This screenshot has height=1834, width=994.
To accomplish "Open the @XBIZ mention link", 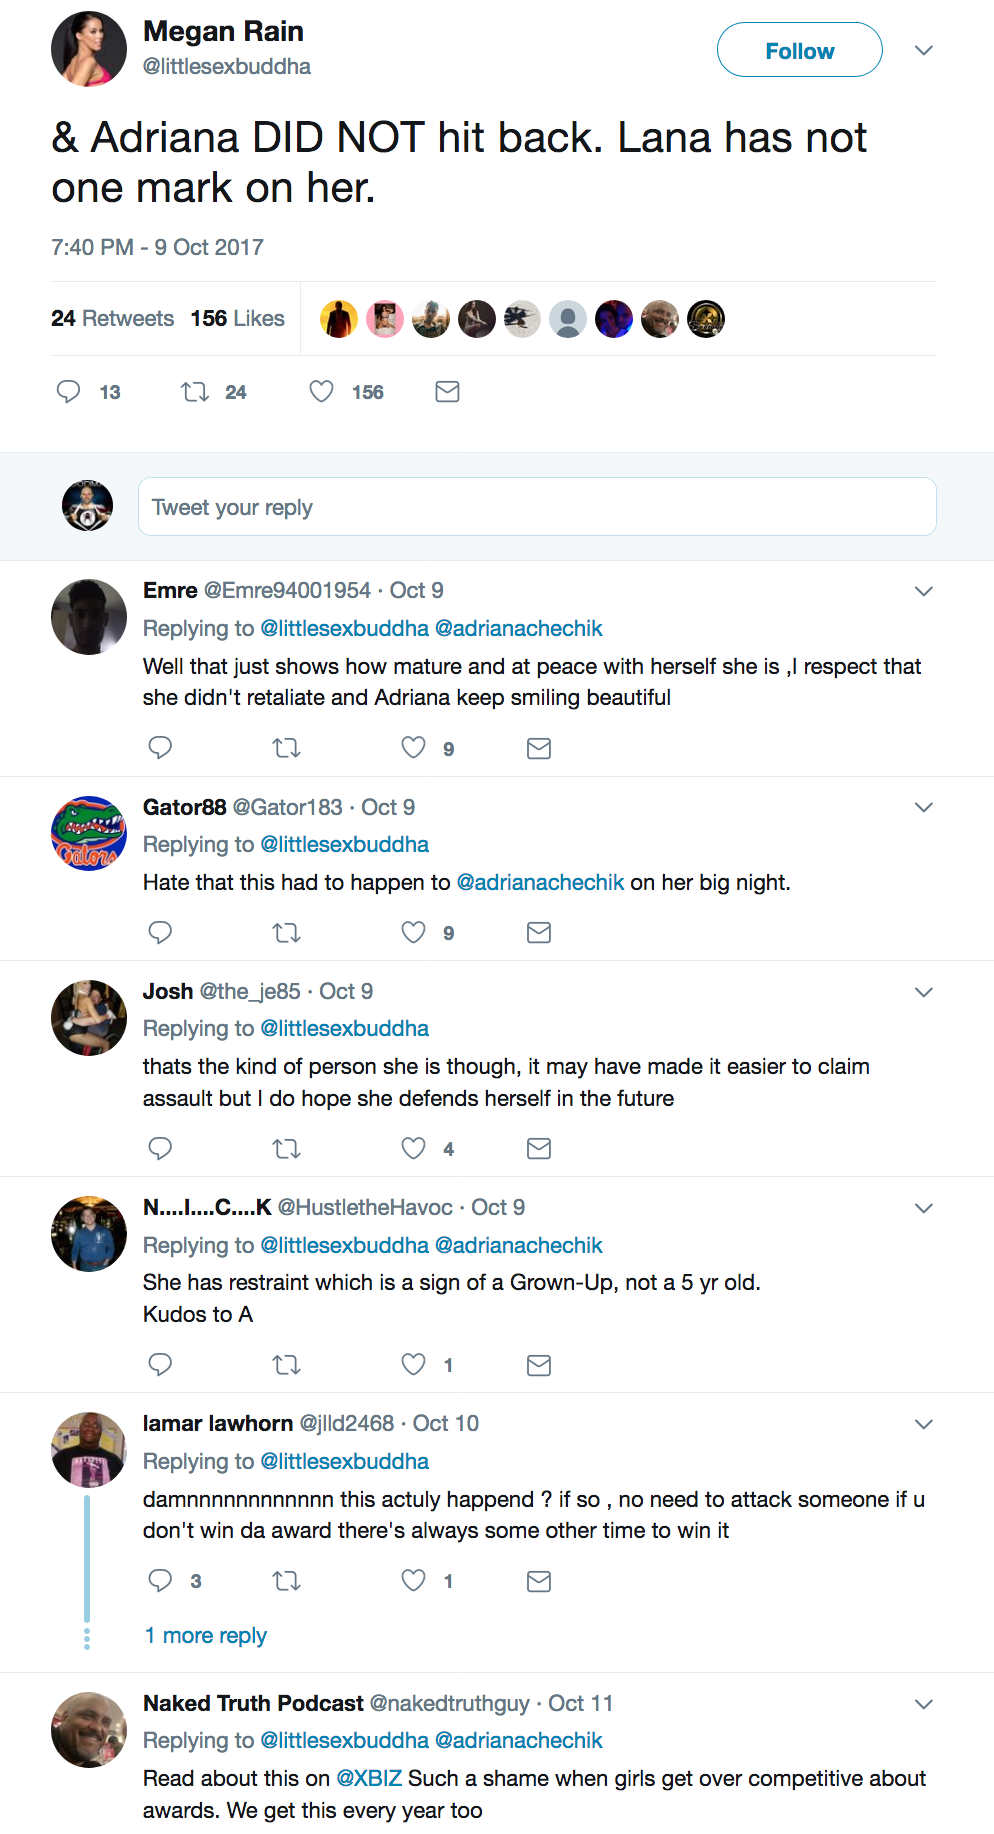I will click(x=369, y=1778).
